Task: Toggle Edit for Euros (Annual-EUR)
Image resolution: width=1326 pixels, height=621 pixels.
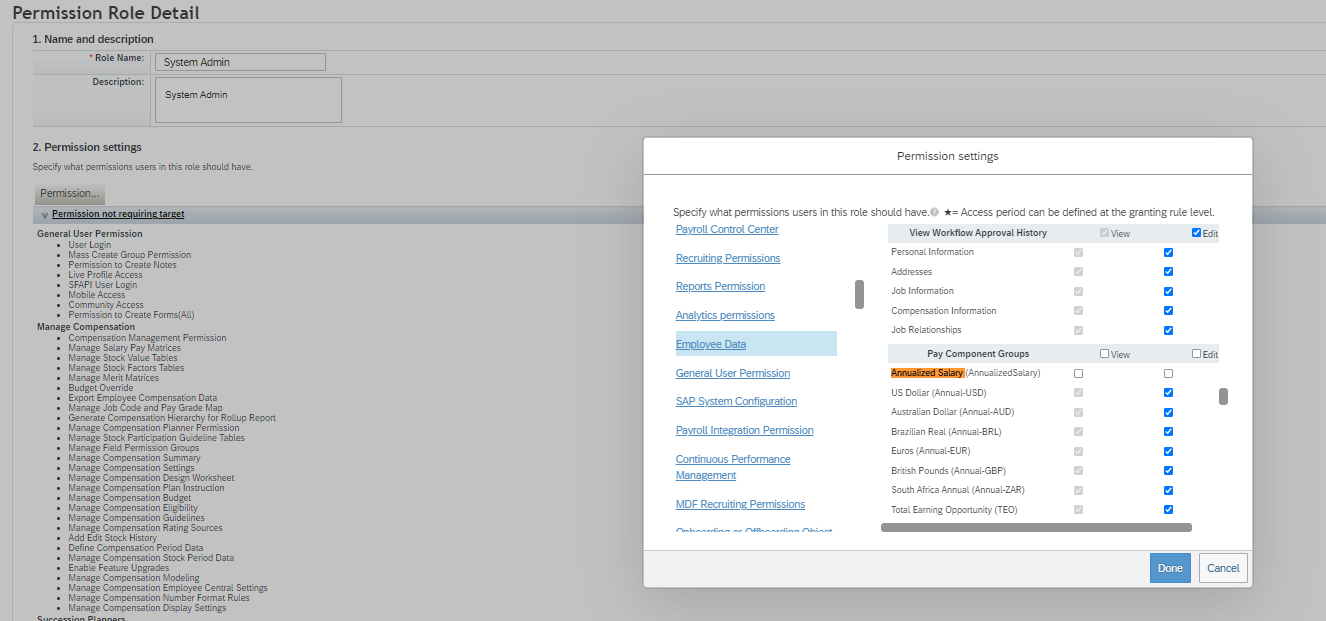Action: pos(1168,451)
